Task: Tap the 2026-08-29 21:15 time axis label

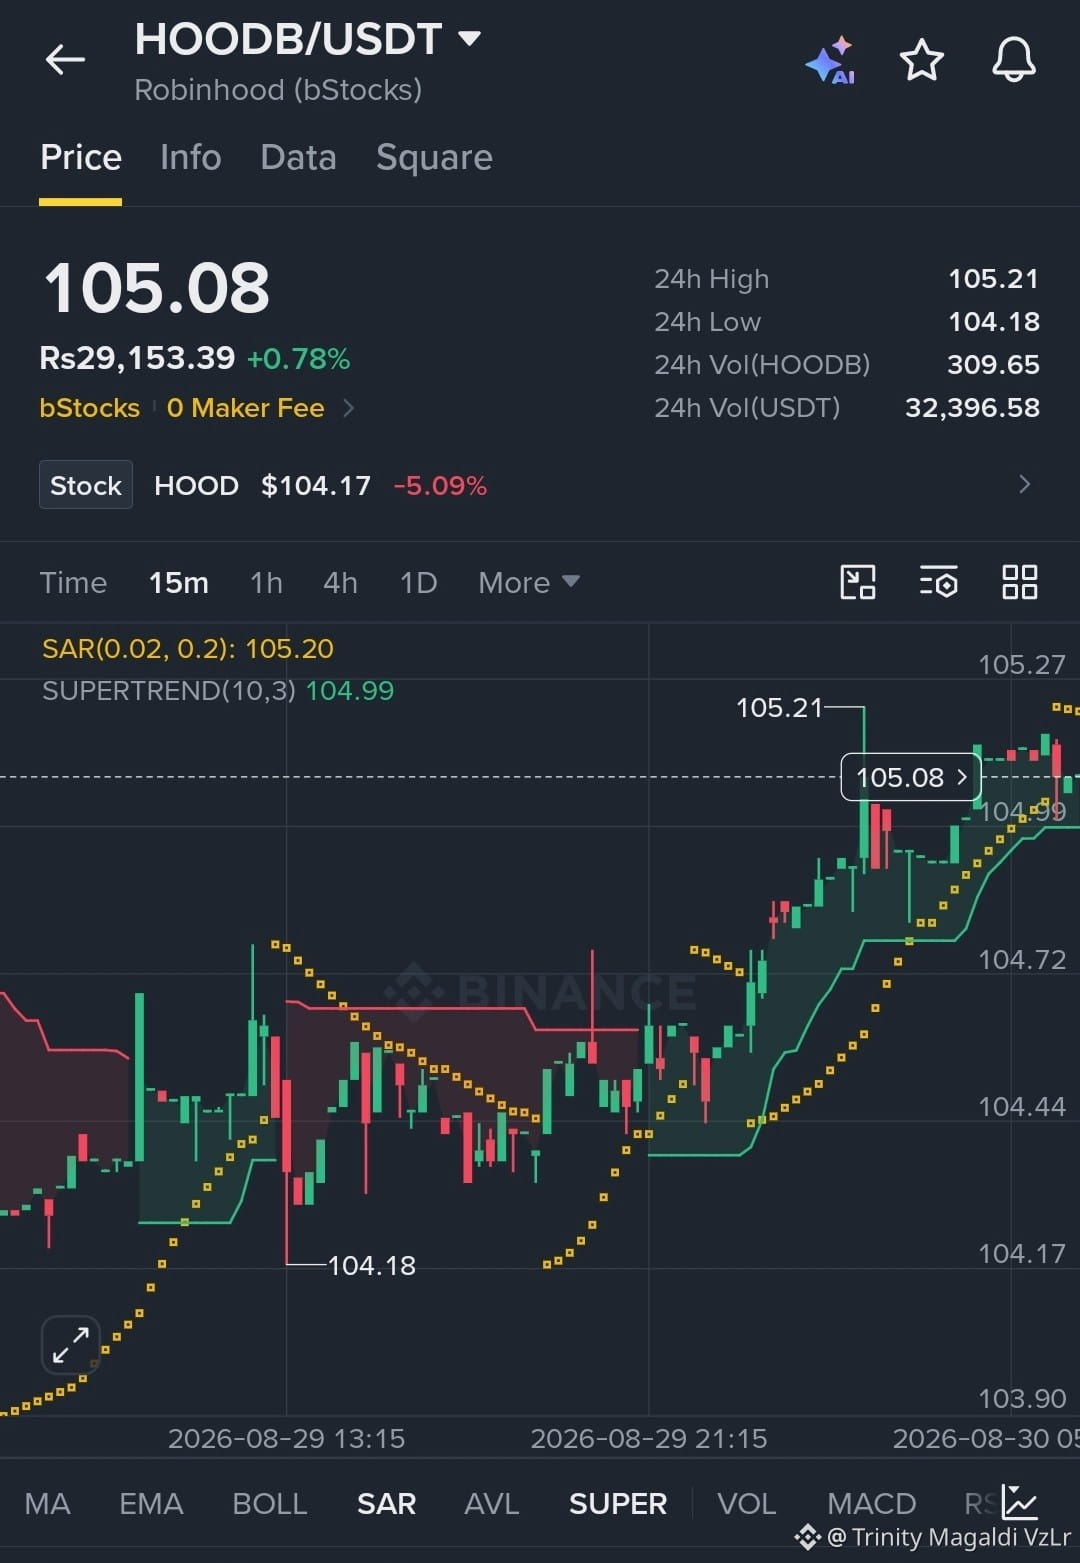Action: (x=649, y=1439)
